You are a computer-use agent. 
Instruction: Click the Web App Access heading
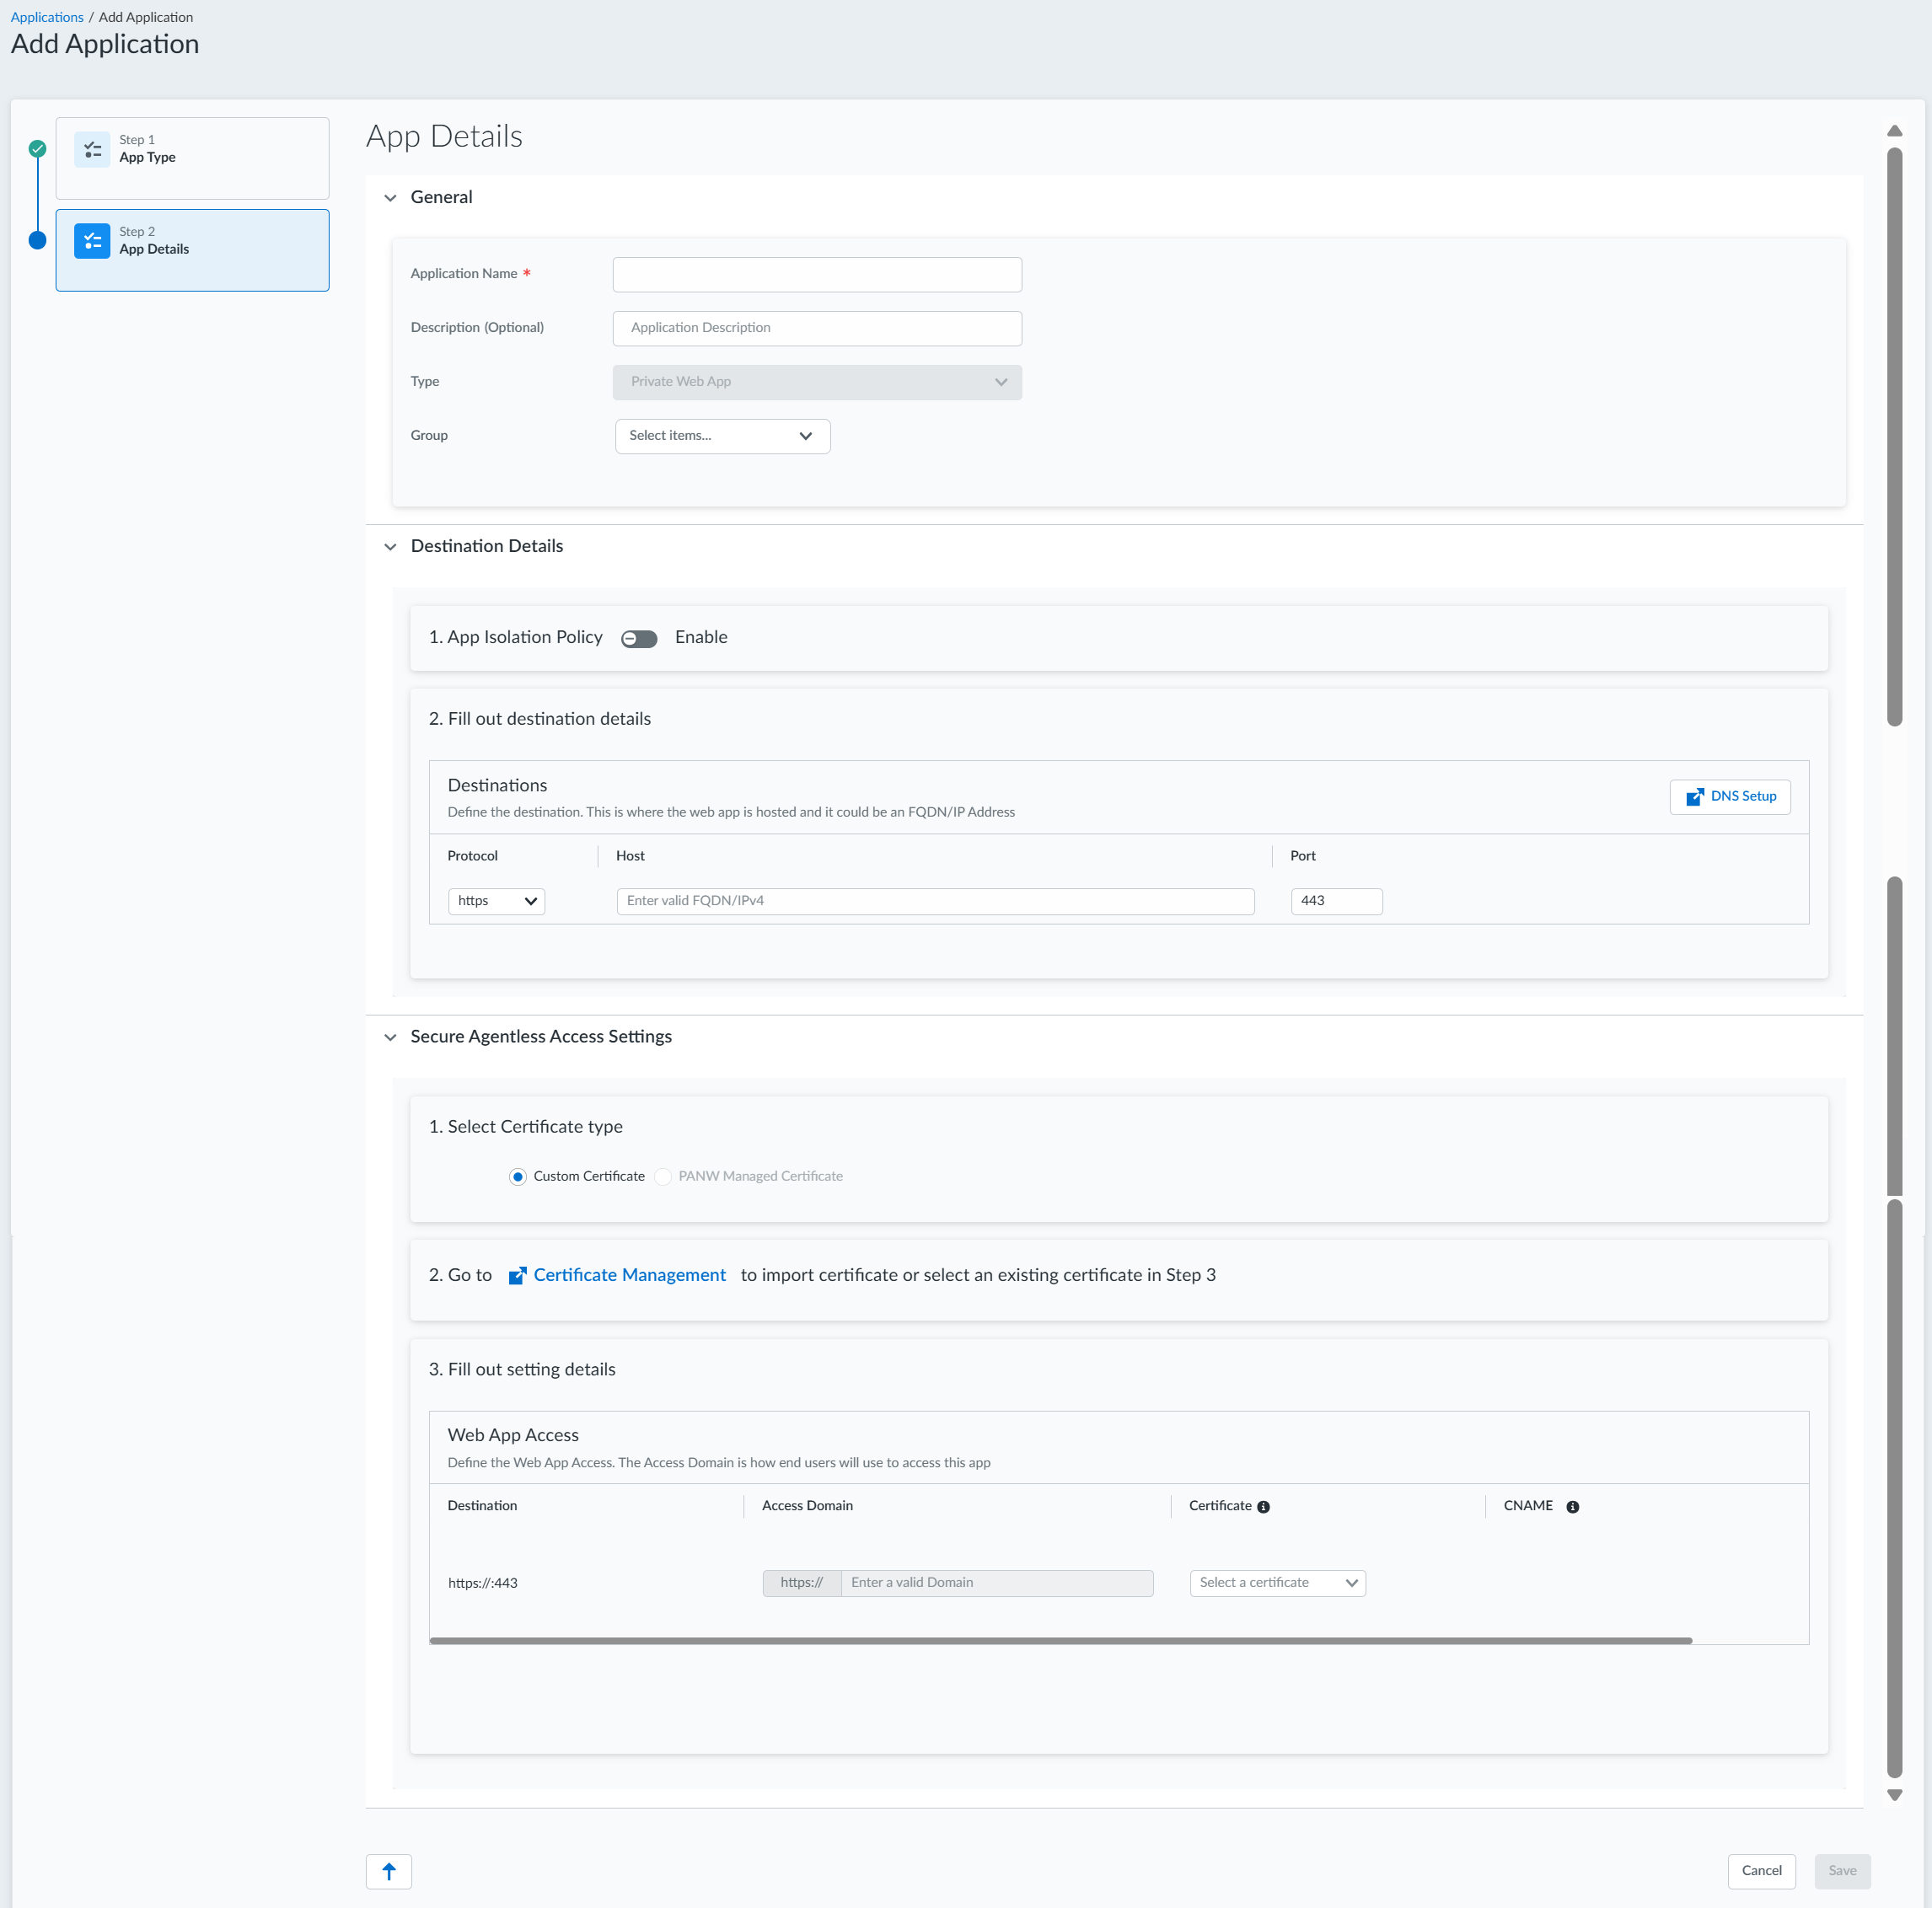[x=513, y=1435]
